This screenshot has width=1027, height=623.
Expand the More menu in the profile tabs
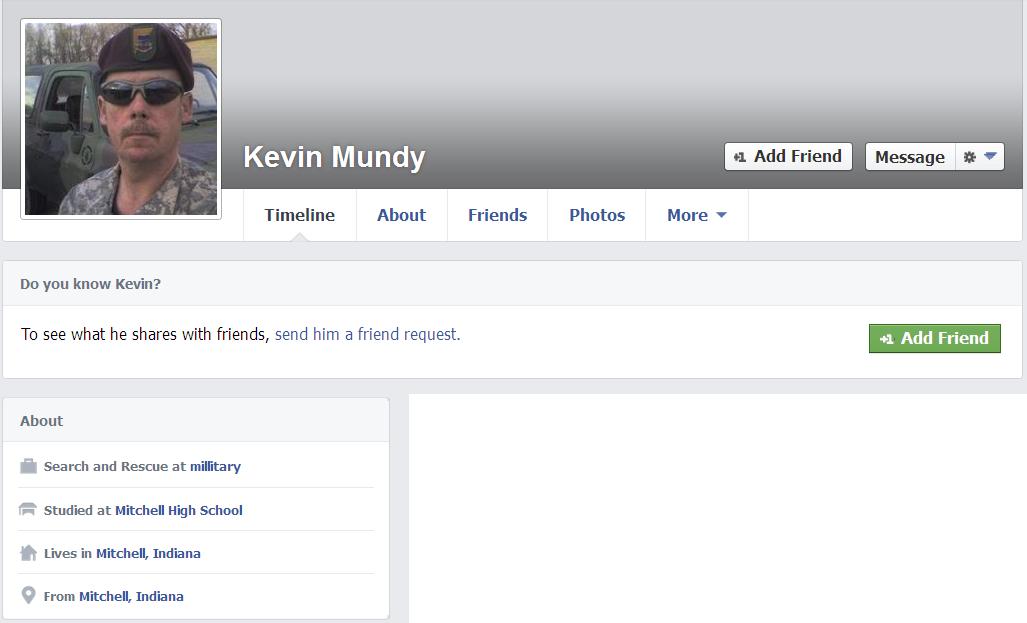[x=697, y=215]
